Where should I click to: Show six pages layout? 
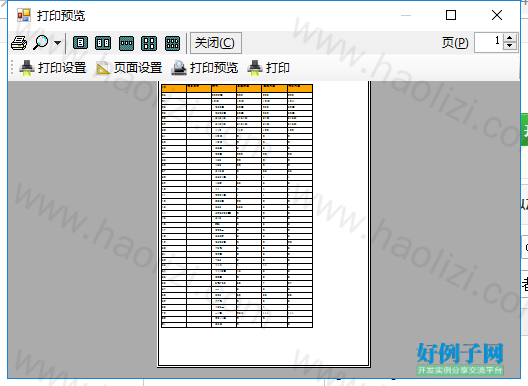[x=172, y=43]
